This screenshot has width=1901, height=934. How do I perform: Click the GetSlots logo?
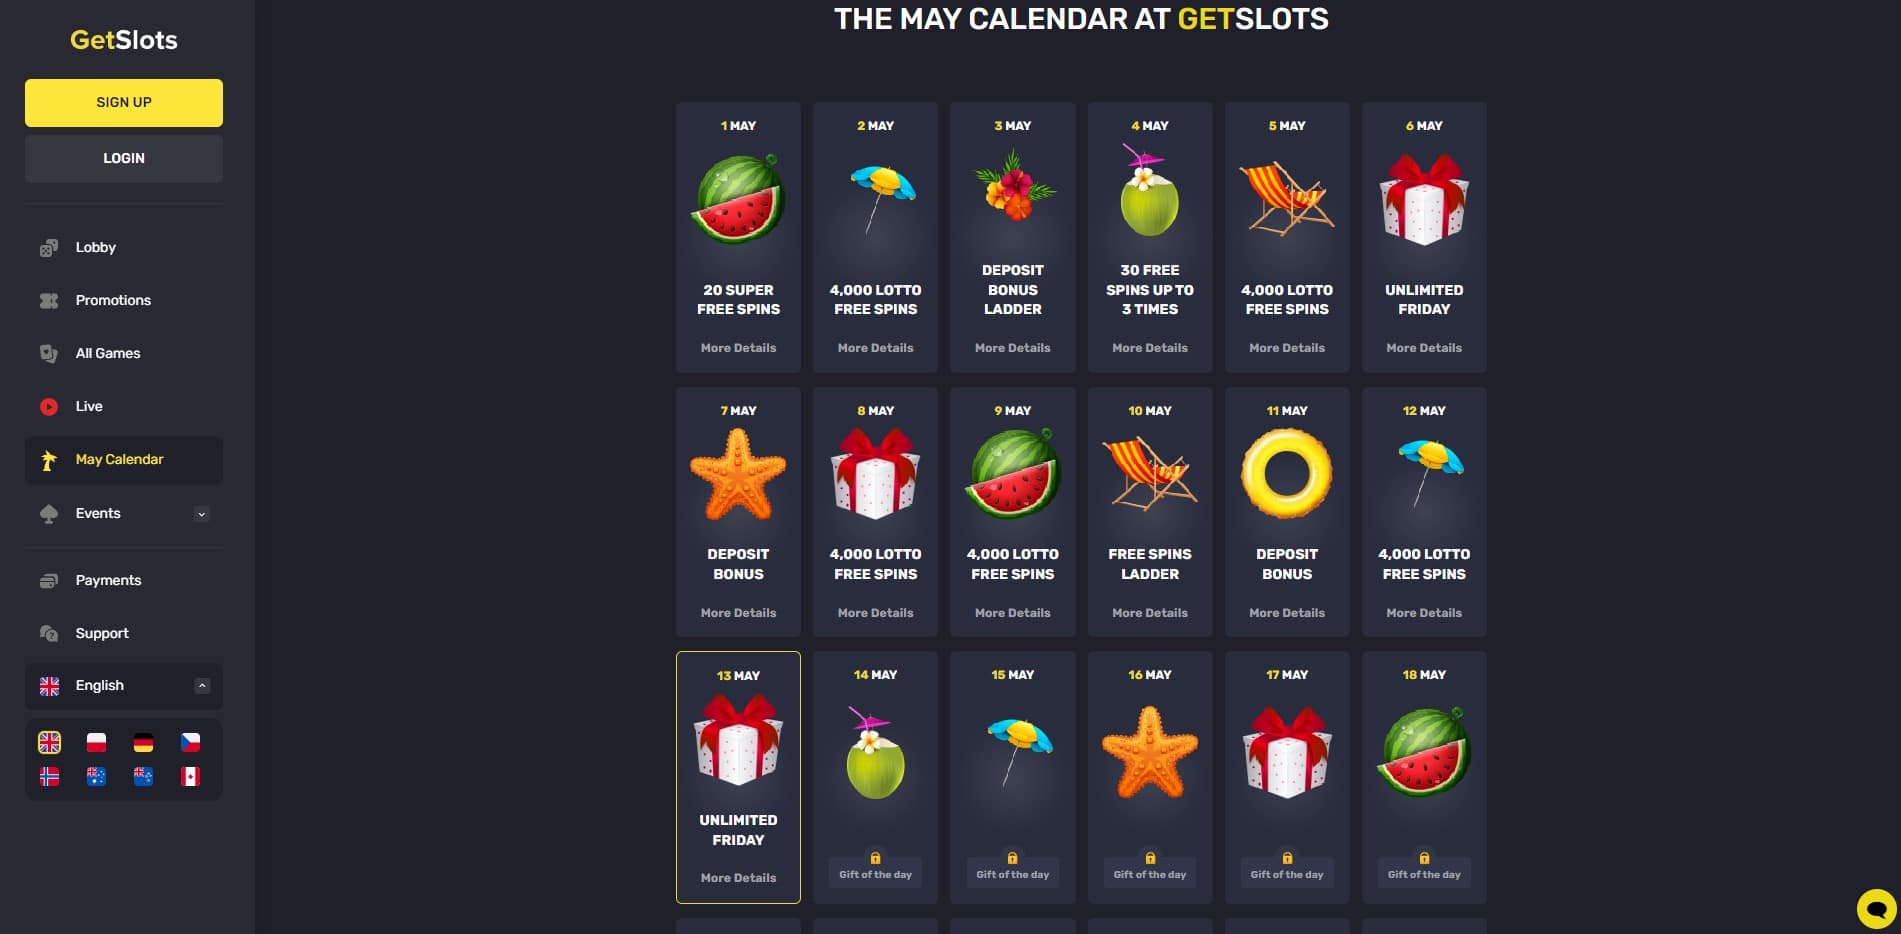tap(124, 40)
